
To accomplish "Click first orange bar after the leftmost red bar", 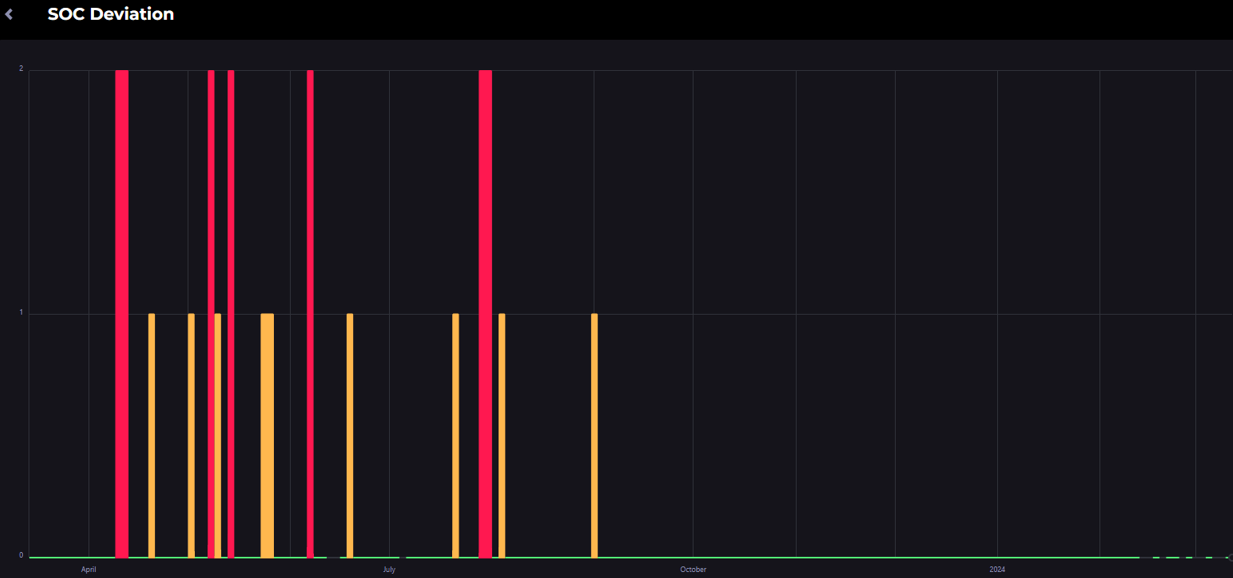I will [x=152, y=435].
